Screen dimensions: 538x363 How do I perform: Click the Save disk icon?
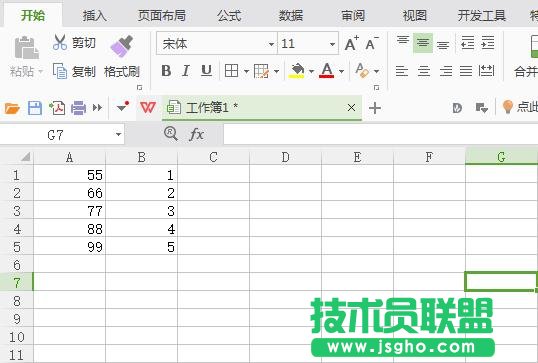pyautogui.click(x=35, y=108)
